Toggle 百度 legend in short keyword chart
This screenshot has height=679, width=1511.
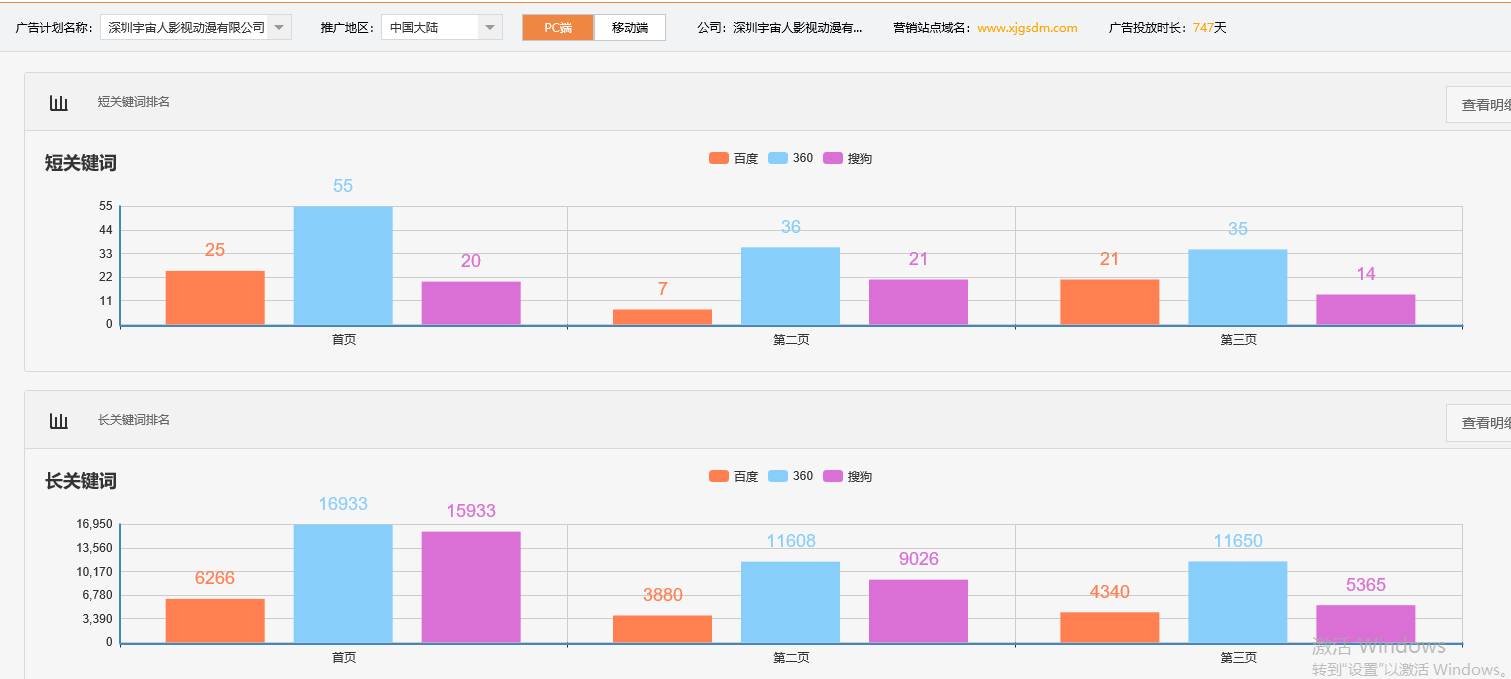733,158
